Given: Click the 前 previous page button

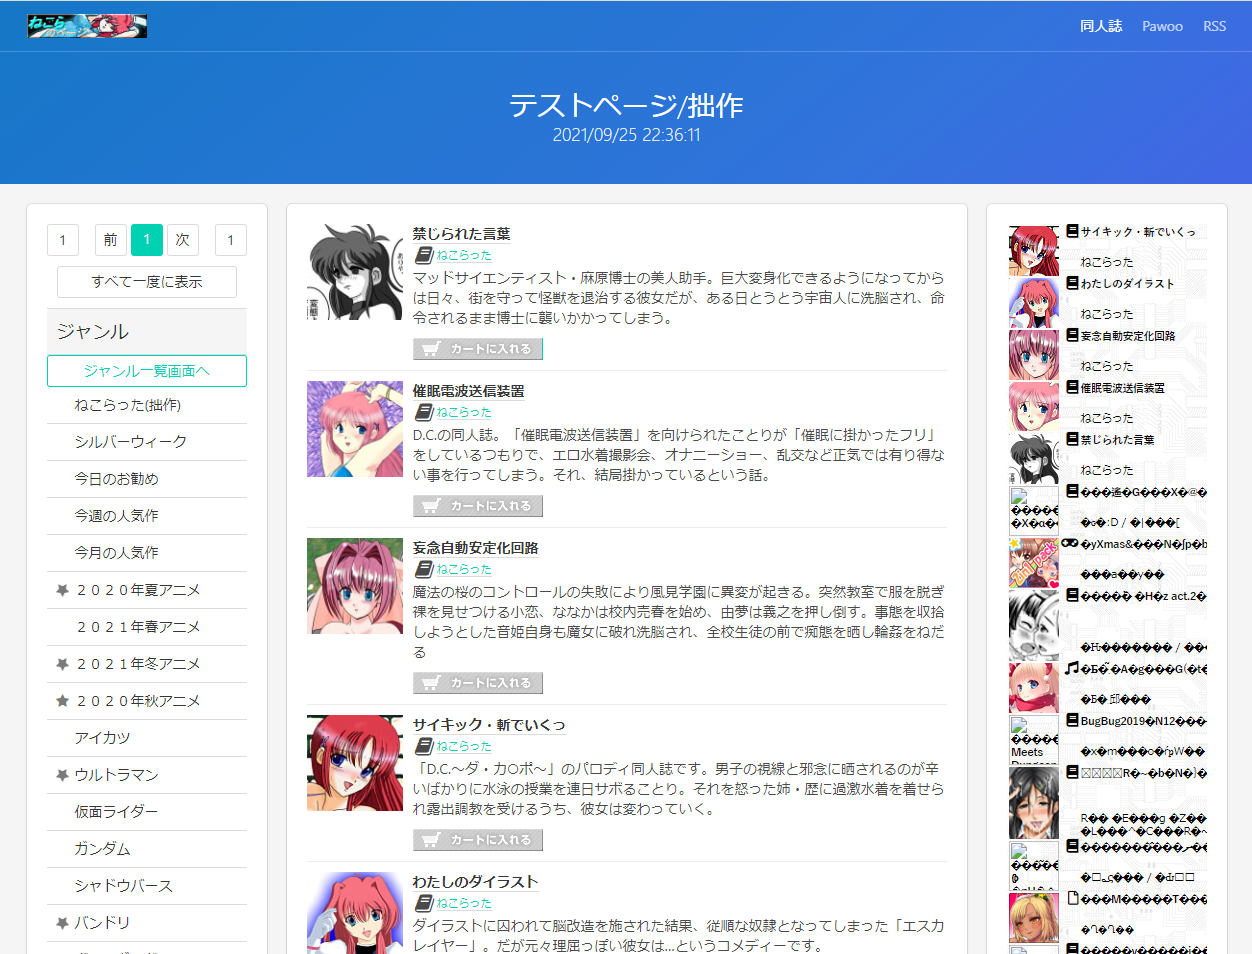Looking at the screenshot, I should tap(111, 240).
